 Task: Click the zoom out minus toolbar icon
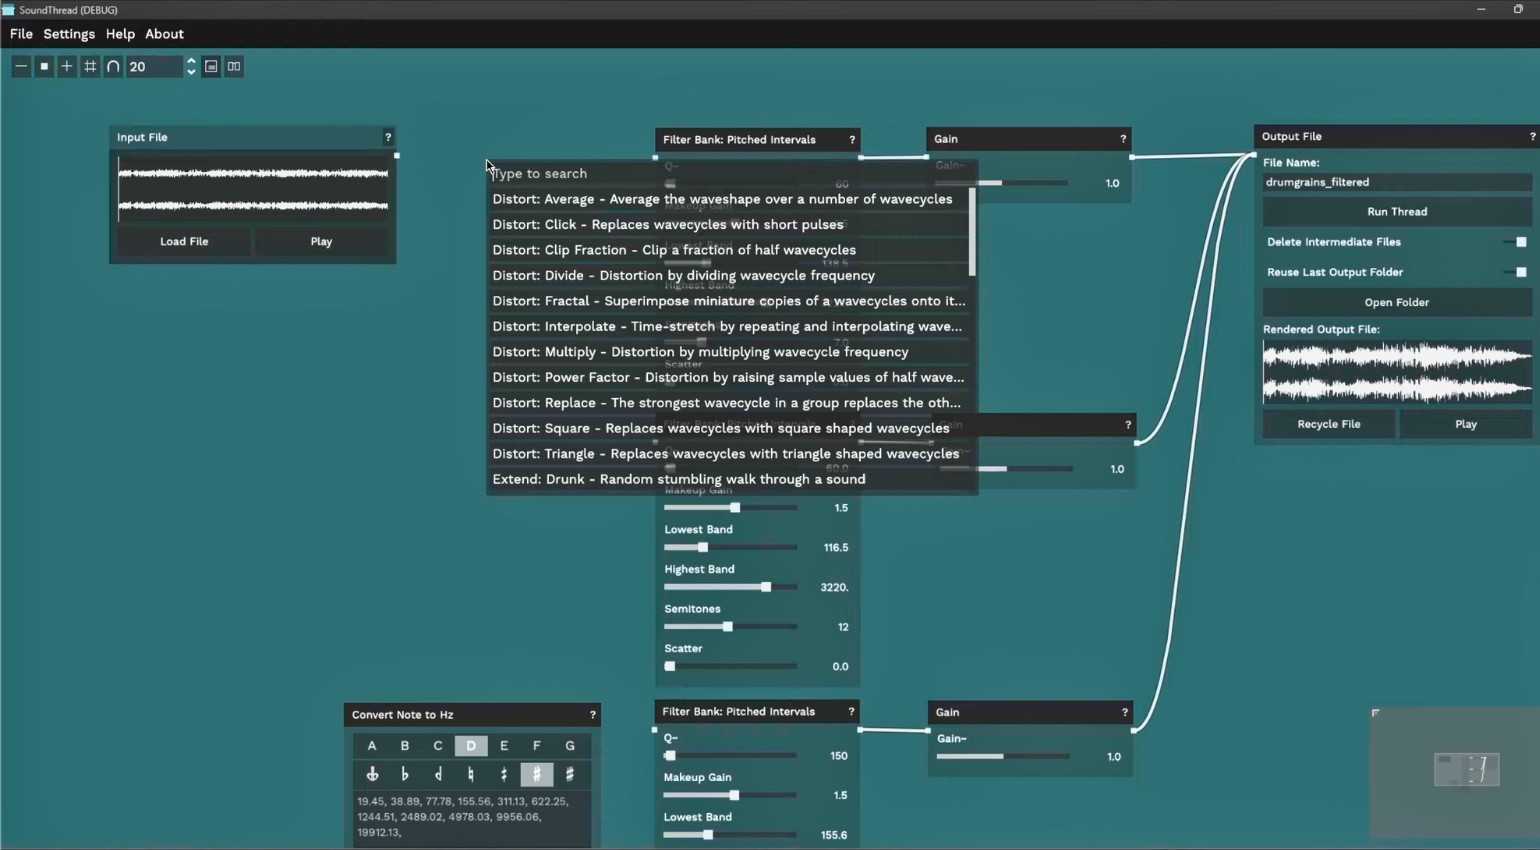21,67
